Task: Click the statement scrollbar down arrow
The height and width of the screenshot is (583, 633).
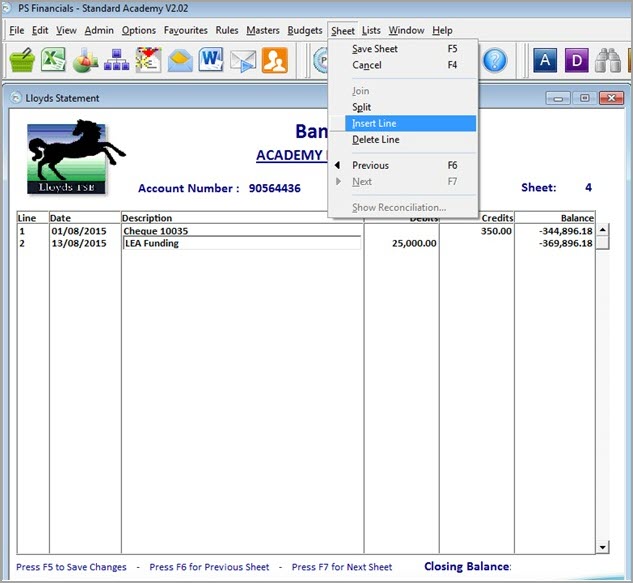Action: [602, 547]
